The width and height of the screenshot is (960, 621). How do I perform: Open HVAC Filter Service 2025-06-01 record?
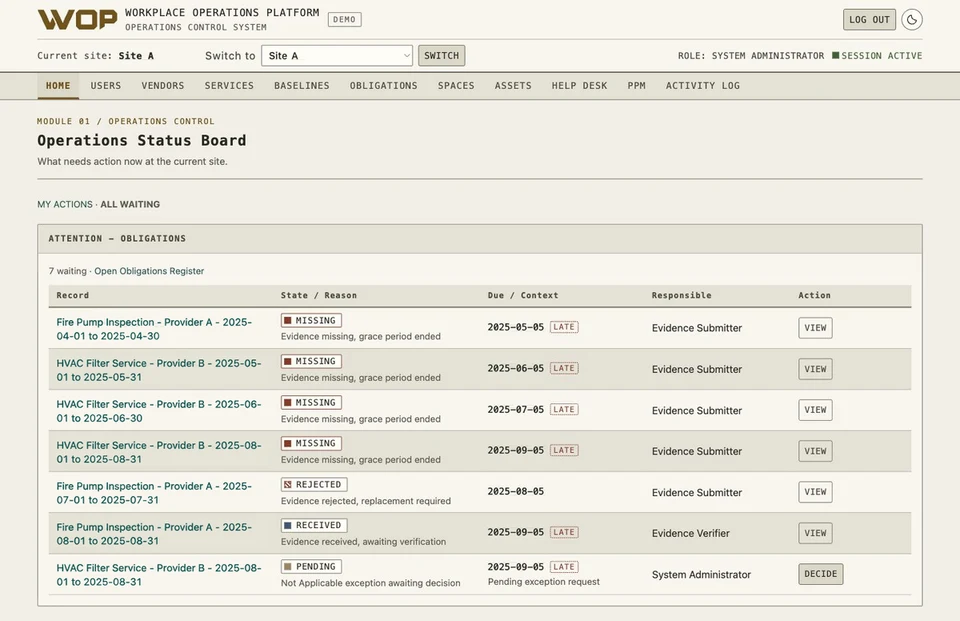tap(159, 411)
